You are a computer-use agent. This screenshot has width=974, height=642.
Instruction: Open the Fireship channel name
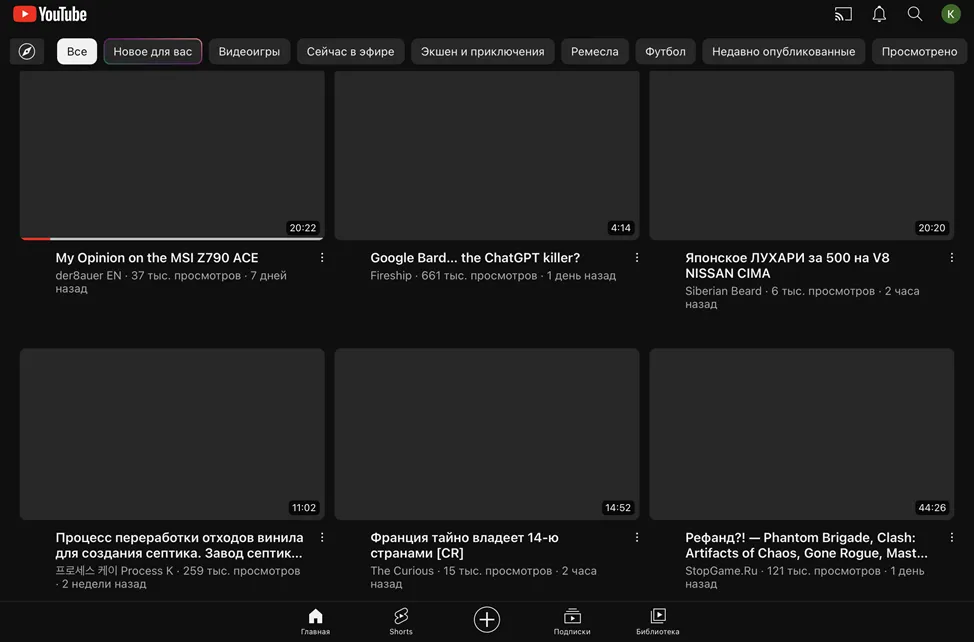[391, 276]
